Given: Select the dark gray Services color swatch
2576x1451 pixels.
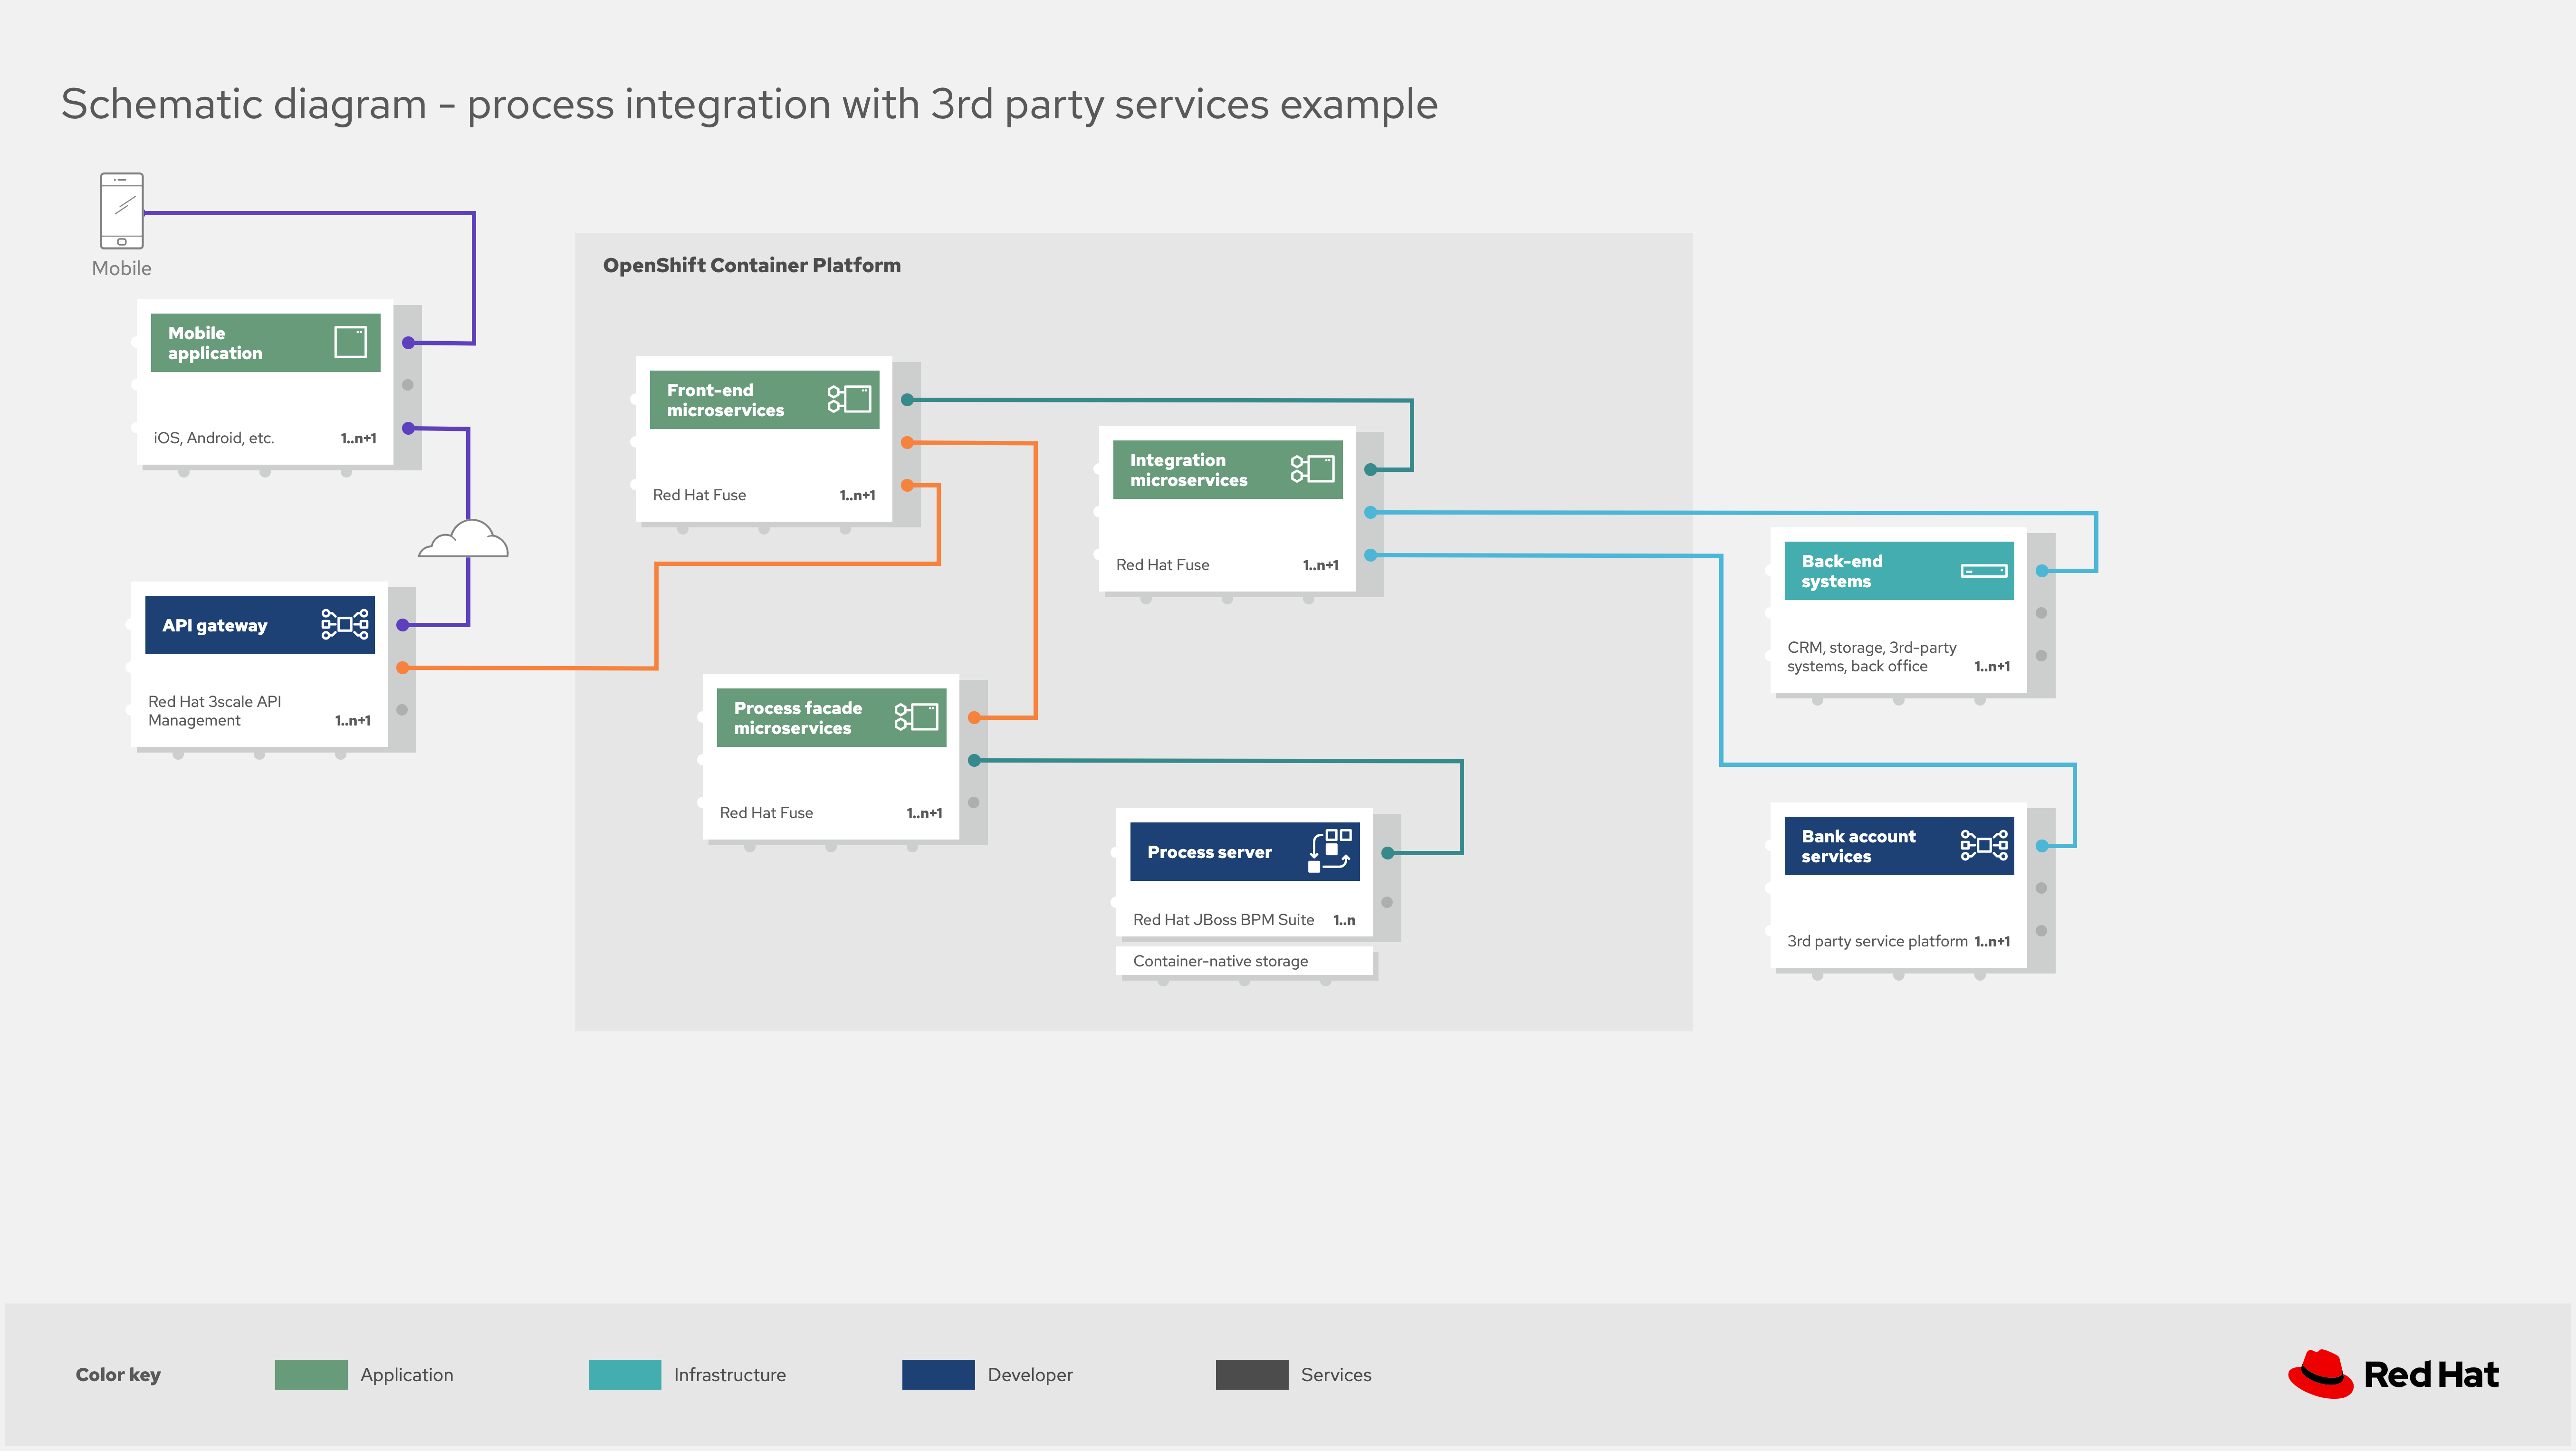Looking at the screenshot, I should [1251, 1374].
